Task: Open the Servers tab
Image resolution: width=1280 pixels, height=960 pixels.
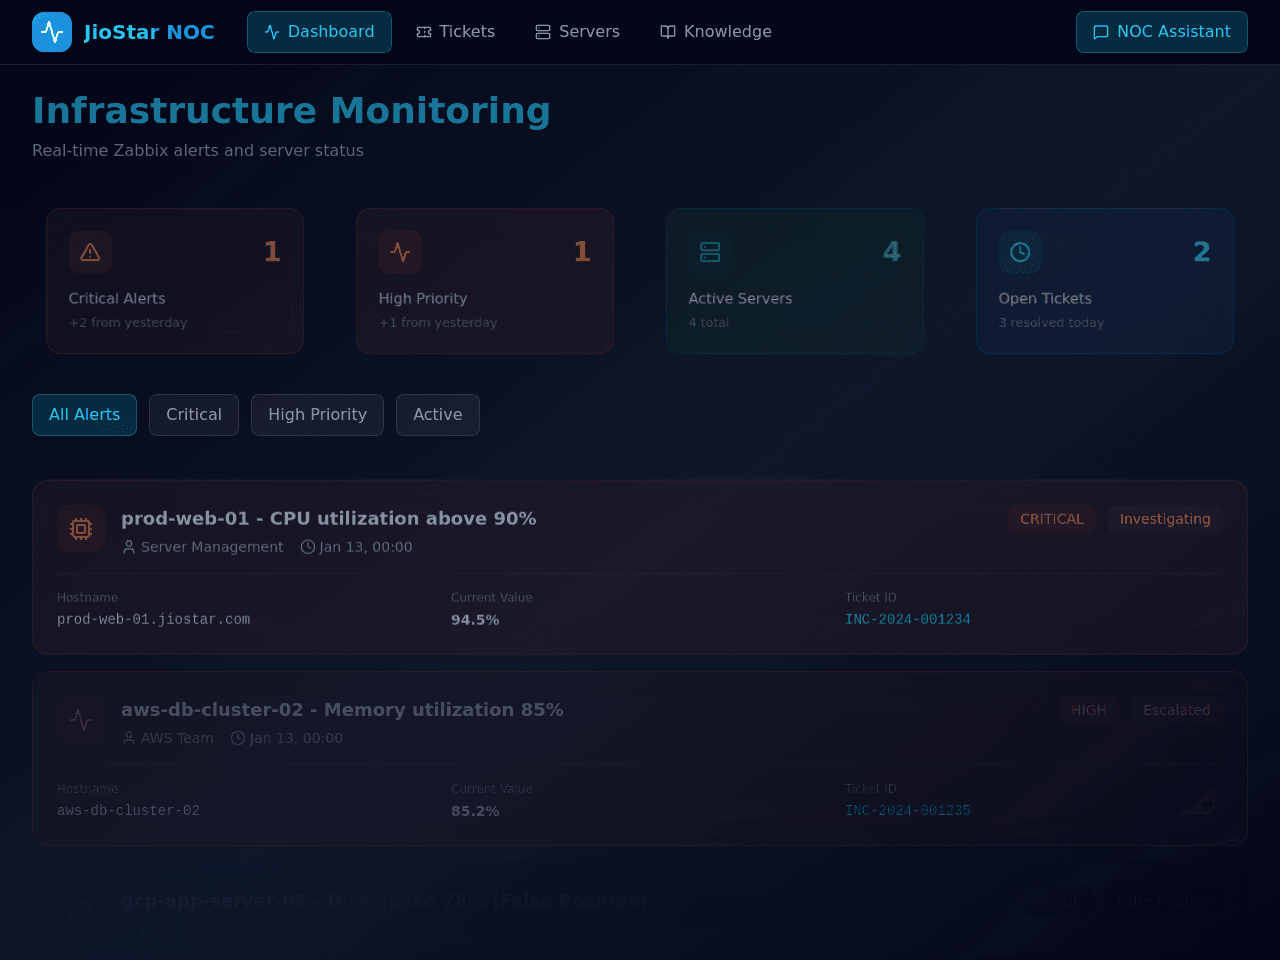Action: click(577, 32)
